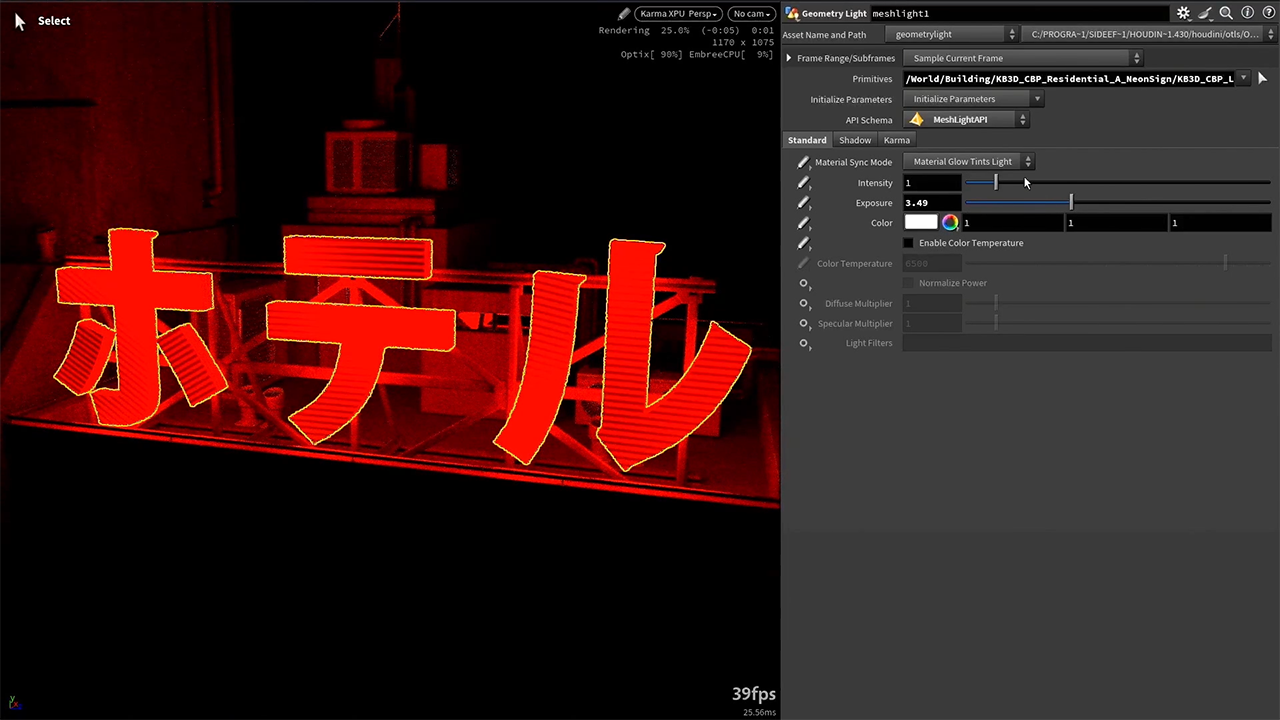
Task: Open the gear settings menu for meshlight1
Action: tap(1183, 13)
